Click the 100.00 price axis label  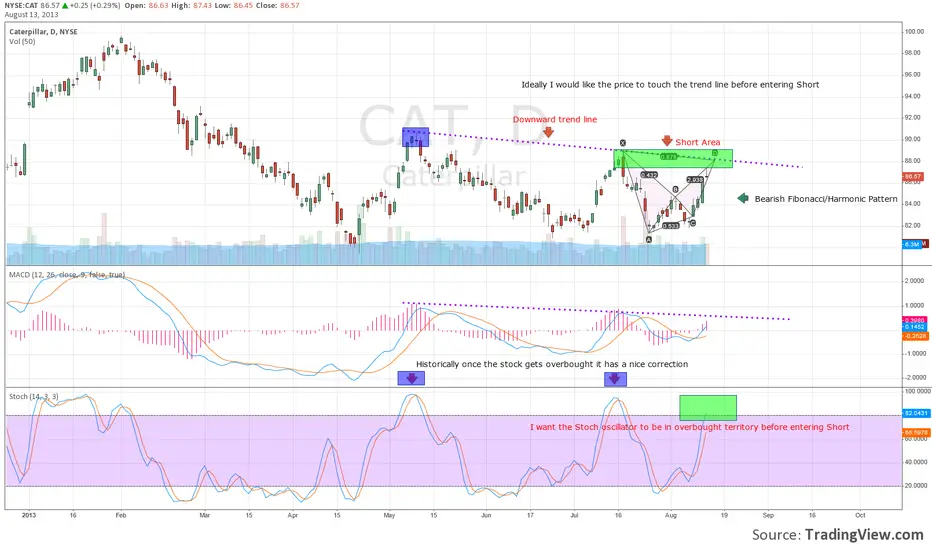[x=914, y=32]
